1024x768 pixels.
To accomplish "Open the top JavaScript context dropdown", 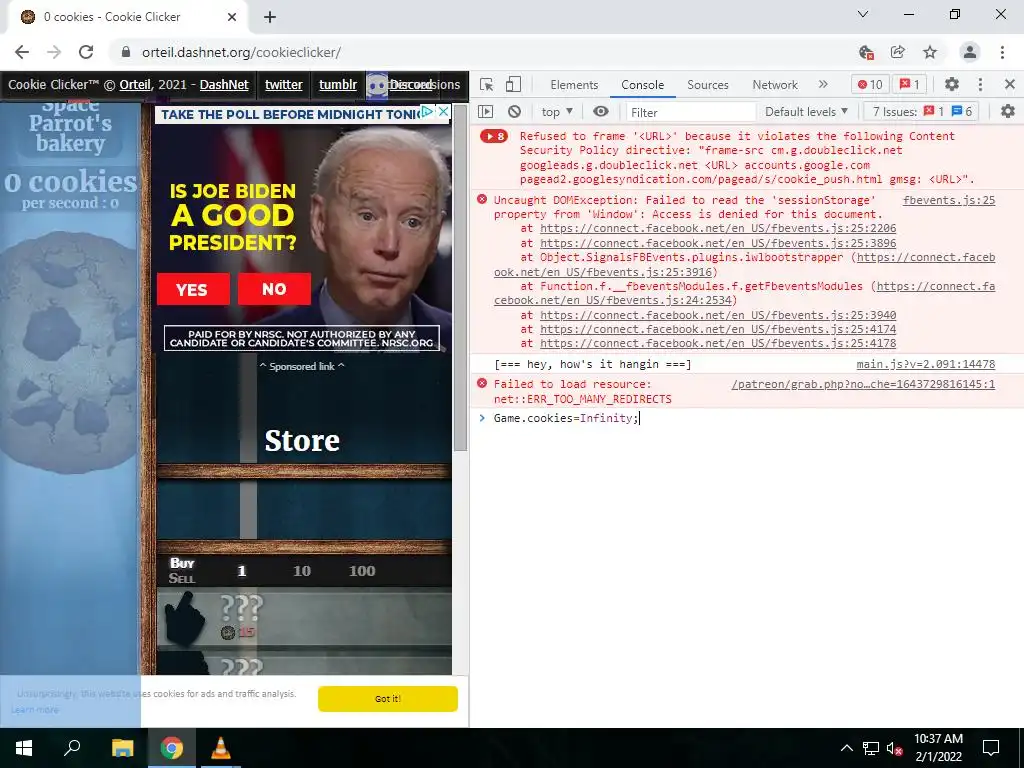I will [557, 112].
